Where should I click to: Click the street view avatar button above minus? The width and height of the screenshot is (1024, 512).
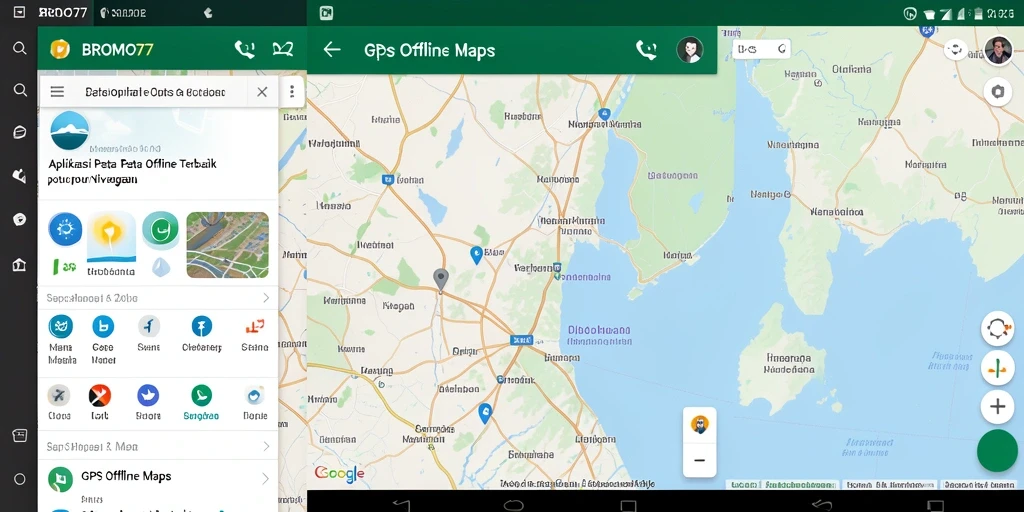point(699,425)
